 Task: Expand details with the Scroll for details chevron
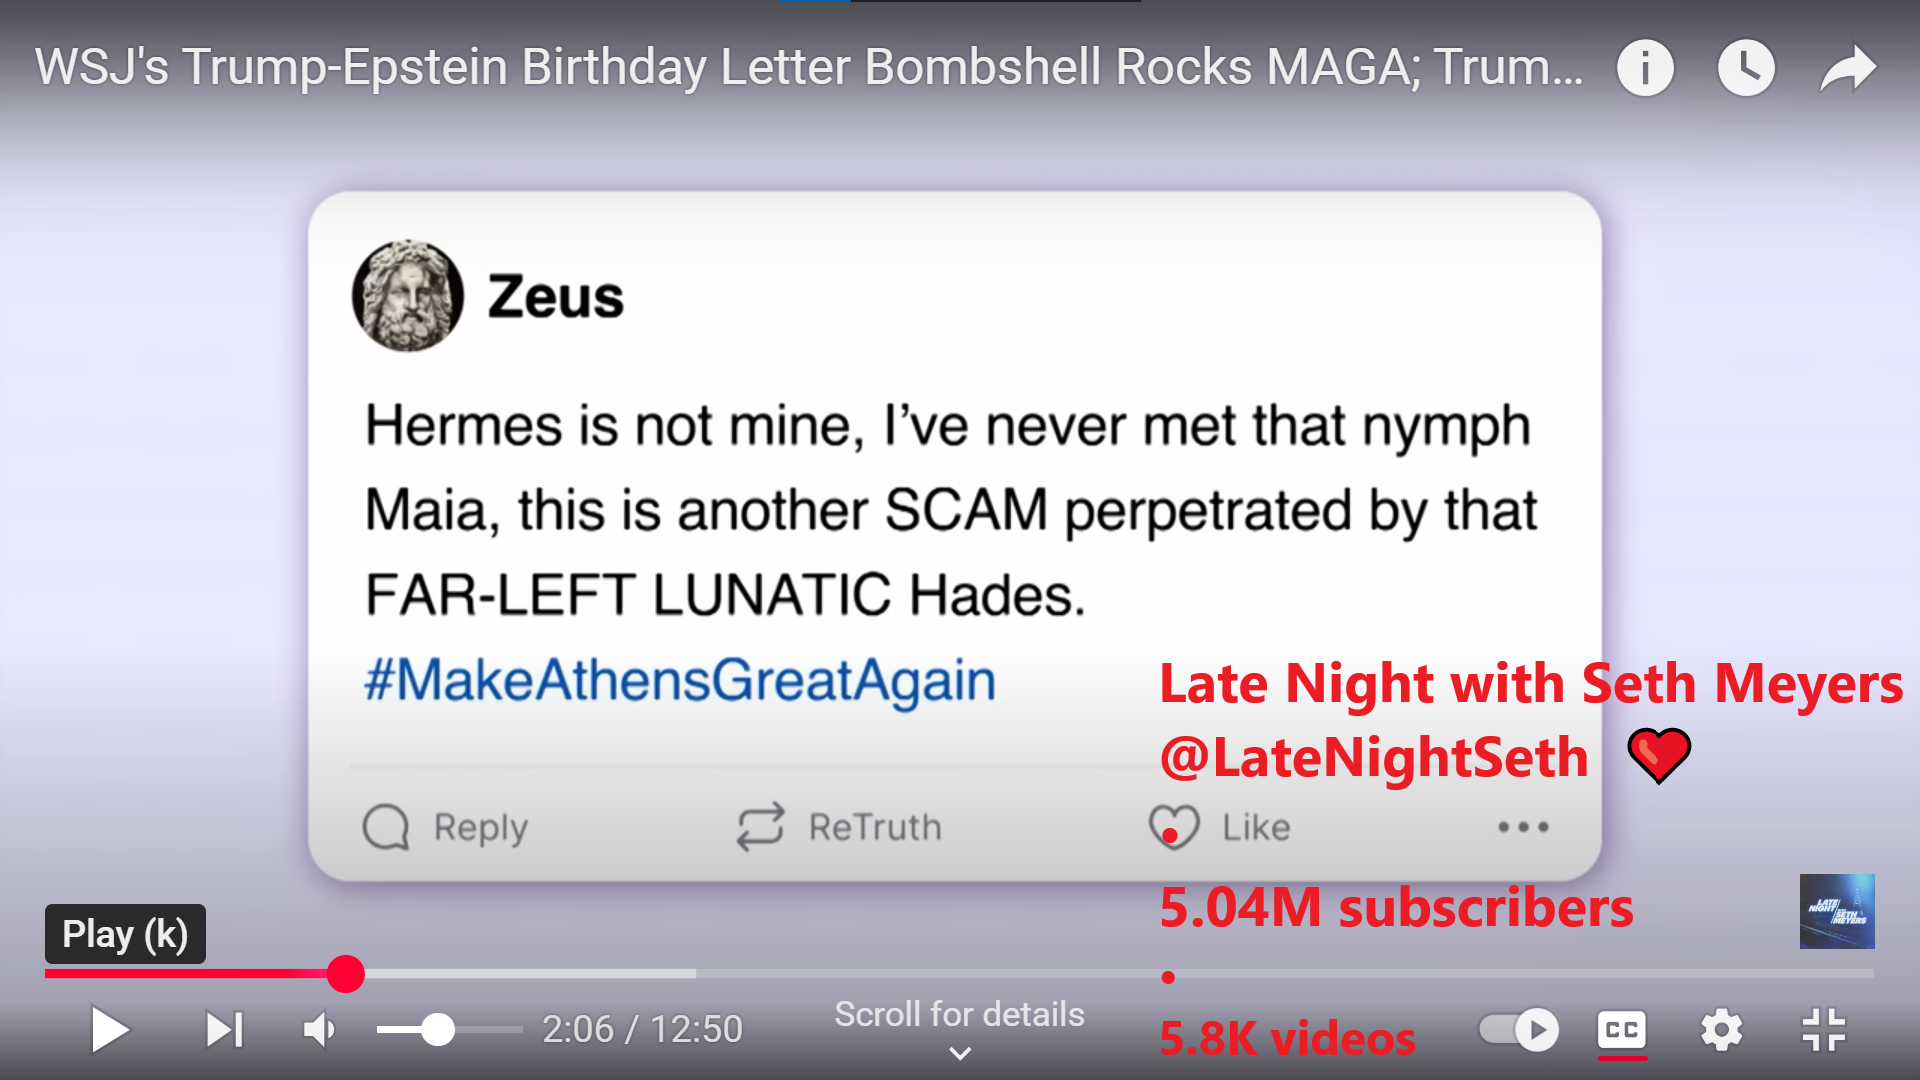[x=960, y=1053]
